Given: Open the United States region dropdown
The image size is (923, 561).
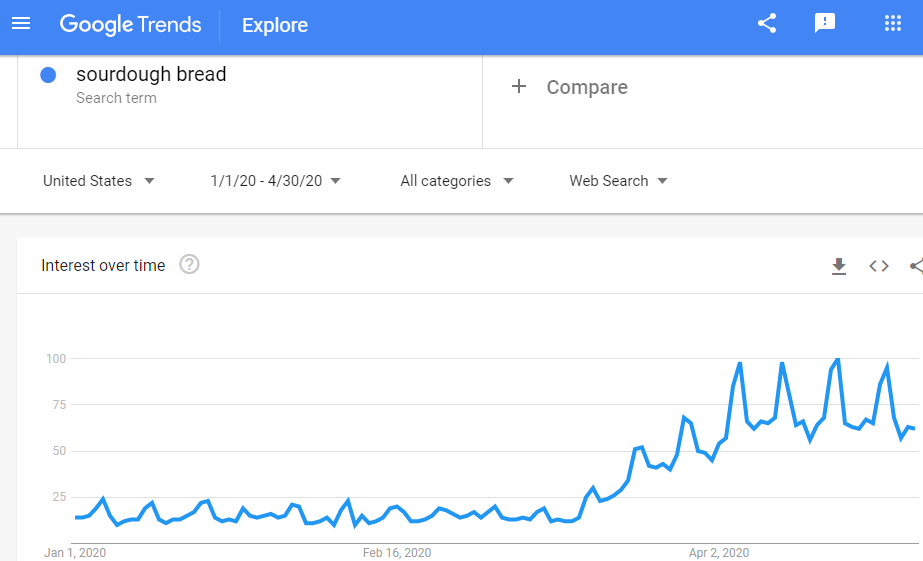Looking at the screenshot, I should pyautogui.click(x=99, y=181).
